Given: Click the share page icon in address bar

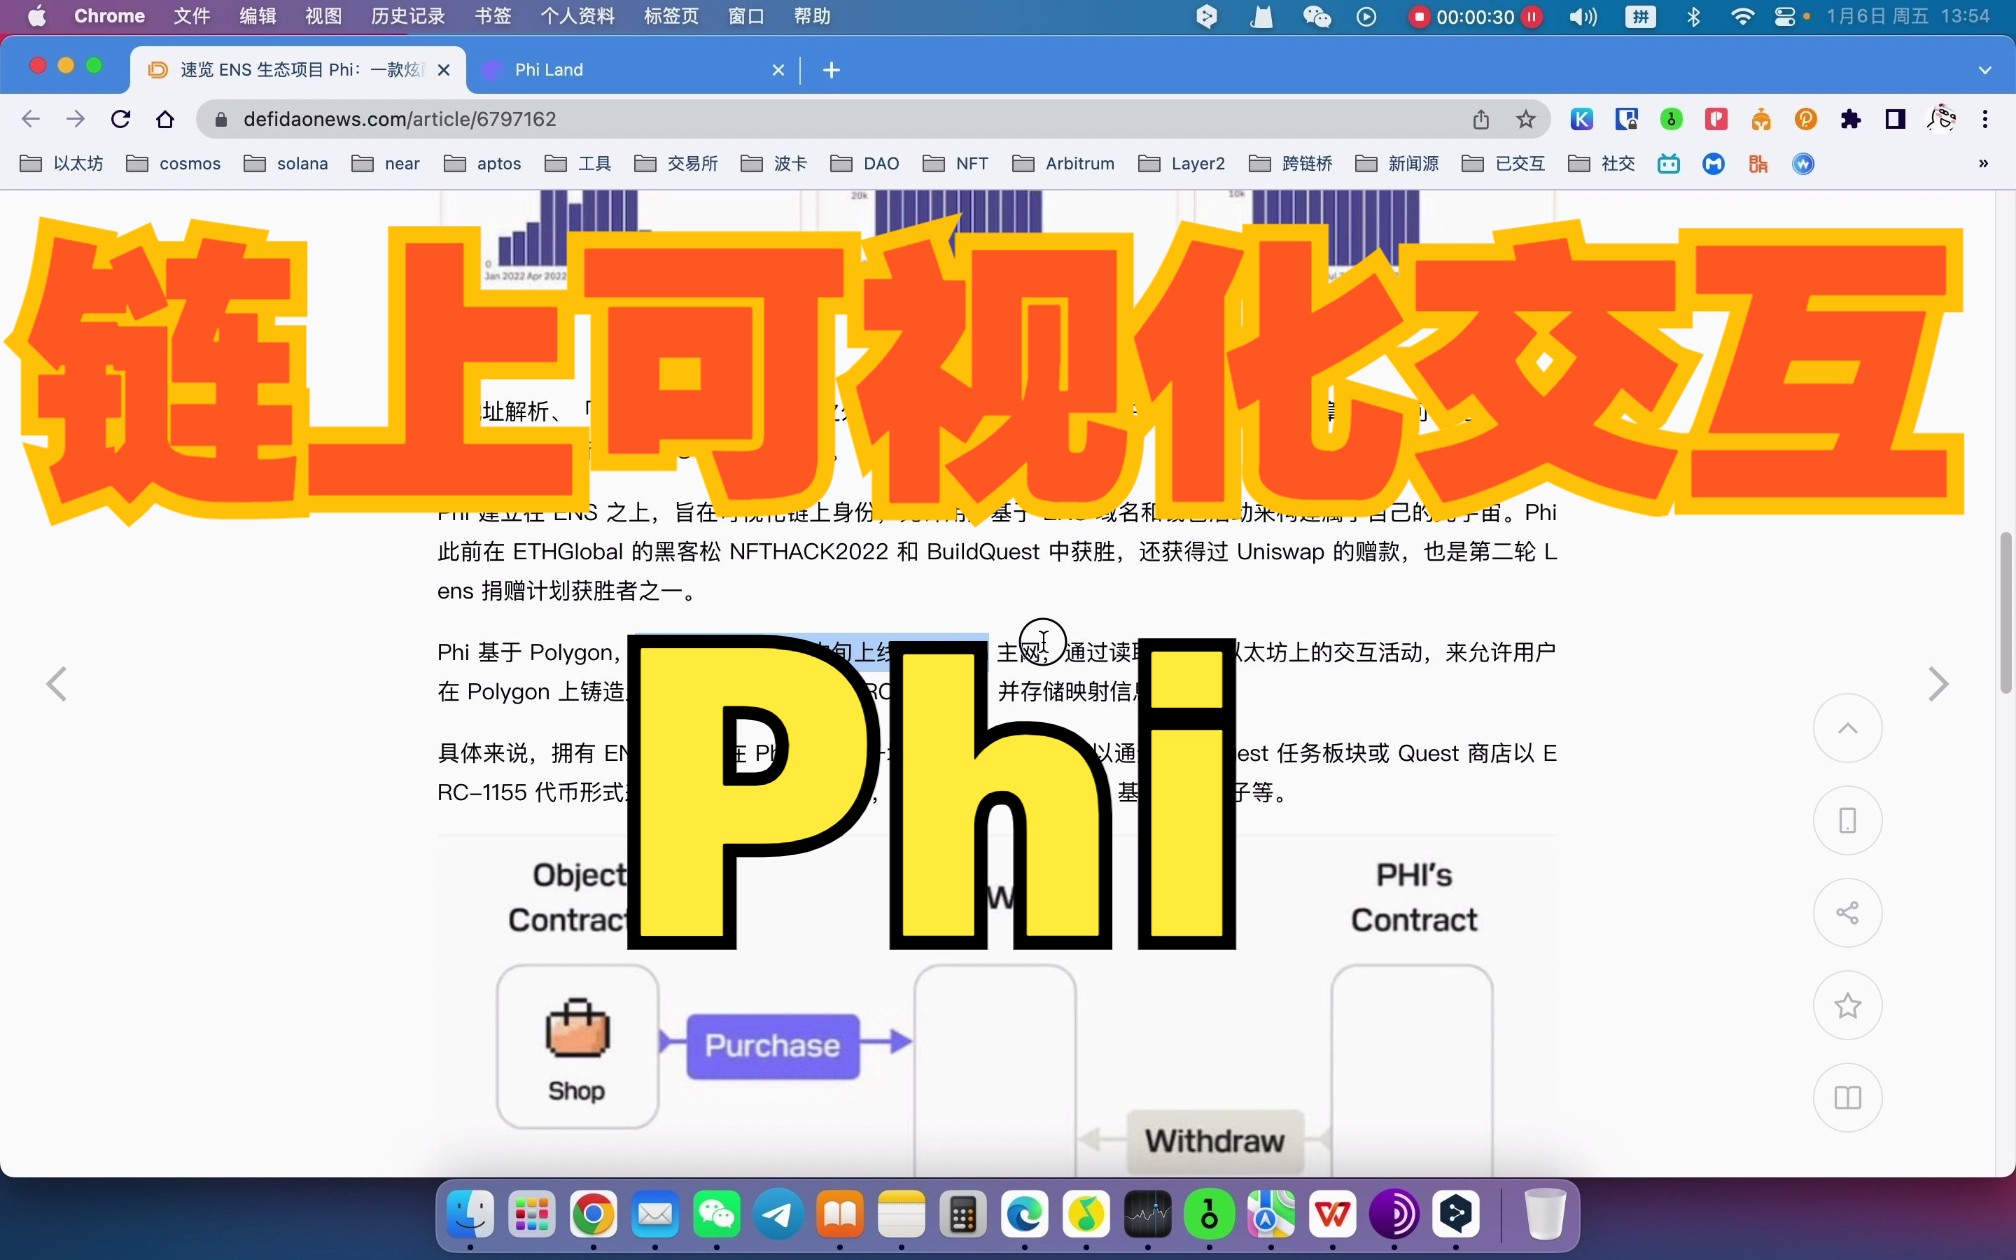Looking at the screenshot, I should point(1481,119).
